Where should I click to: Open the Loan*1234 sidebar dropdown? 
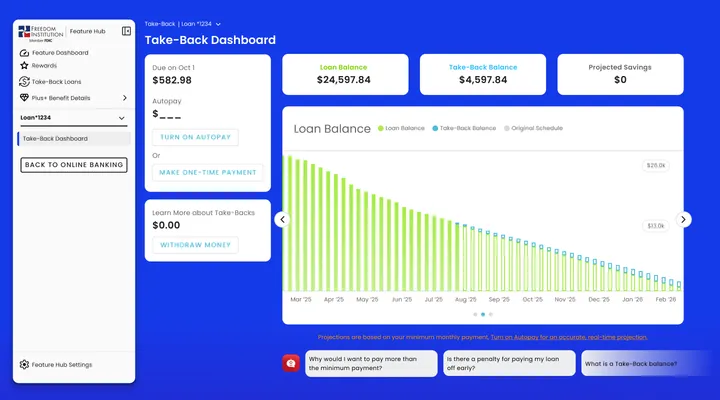click(x=73, y=118)
